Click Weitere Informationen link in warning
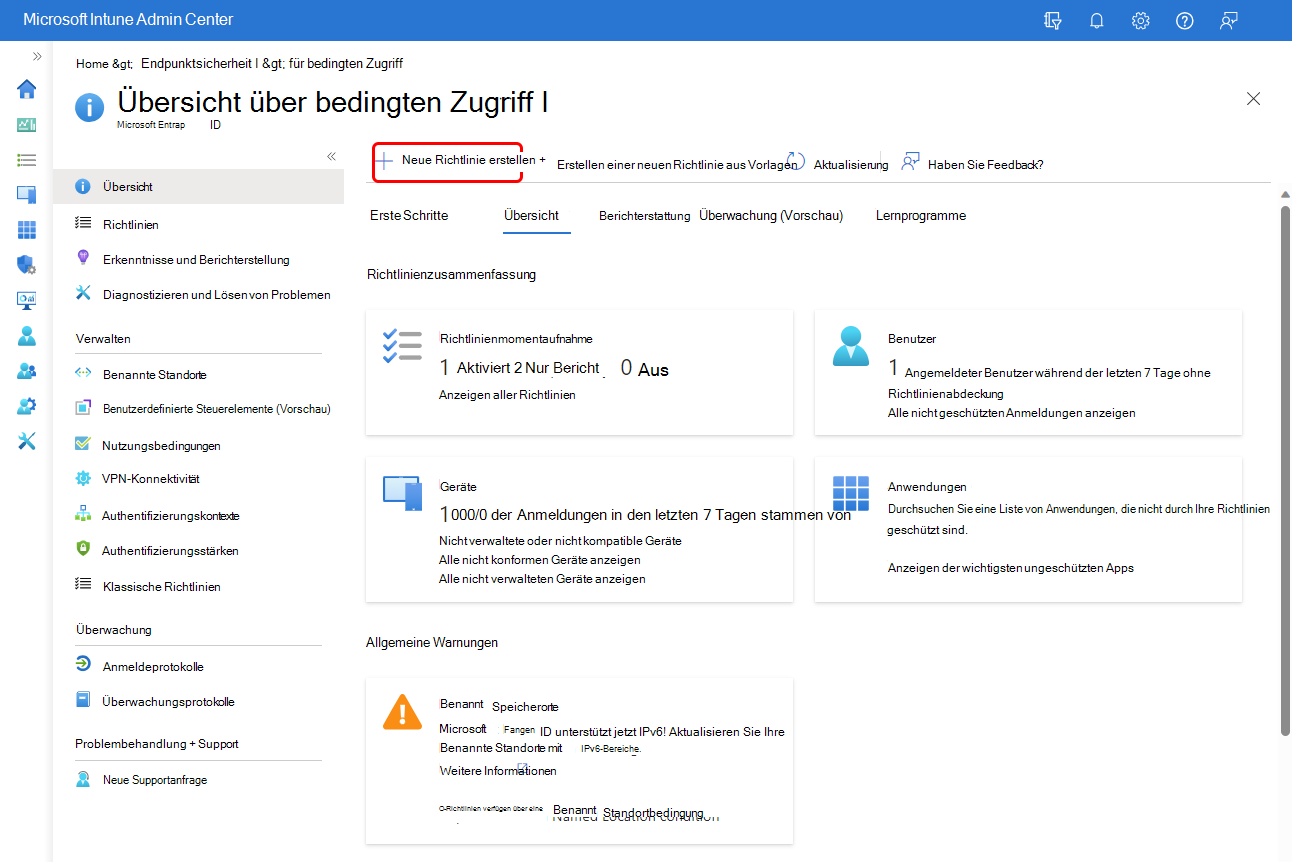The width and height of the screenshot is (1292, 862). click(498, 770)
